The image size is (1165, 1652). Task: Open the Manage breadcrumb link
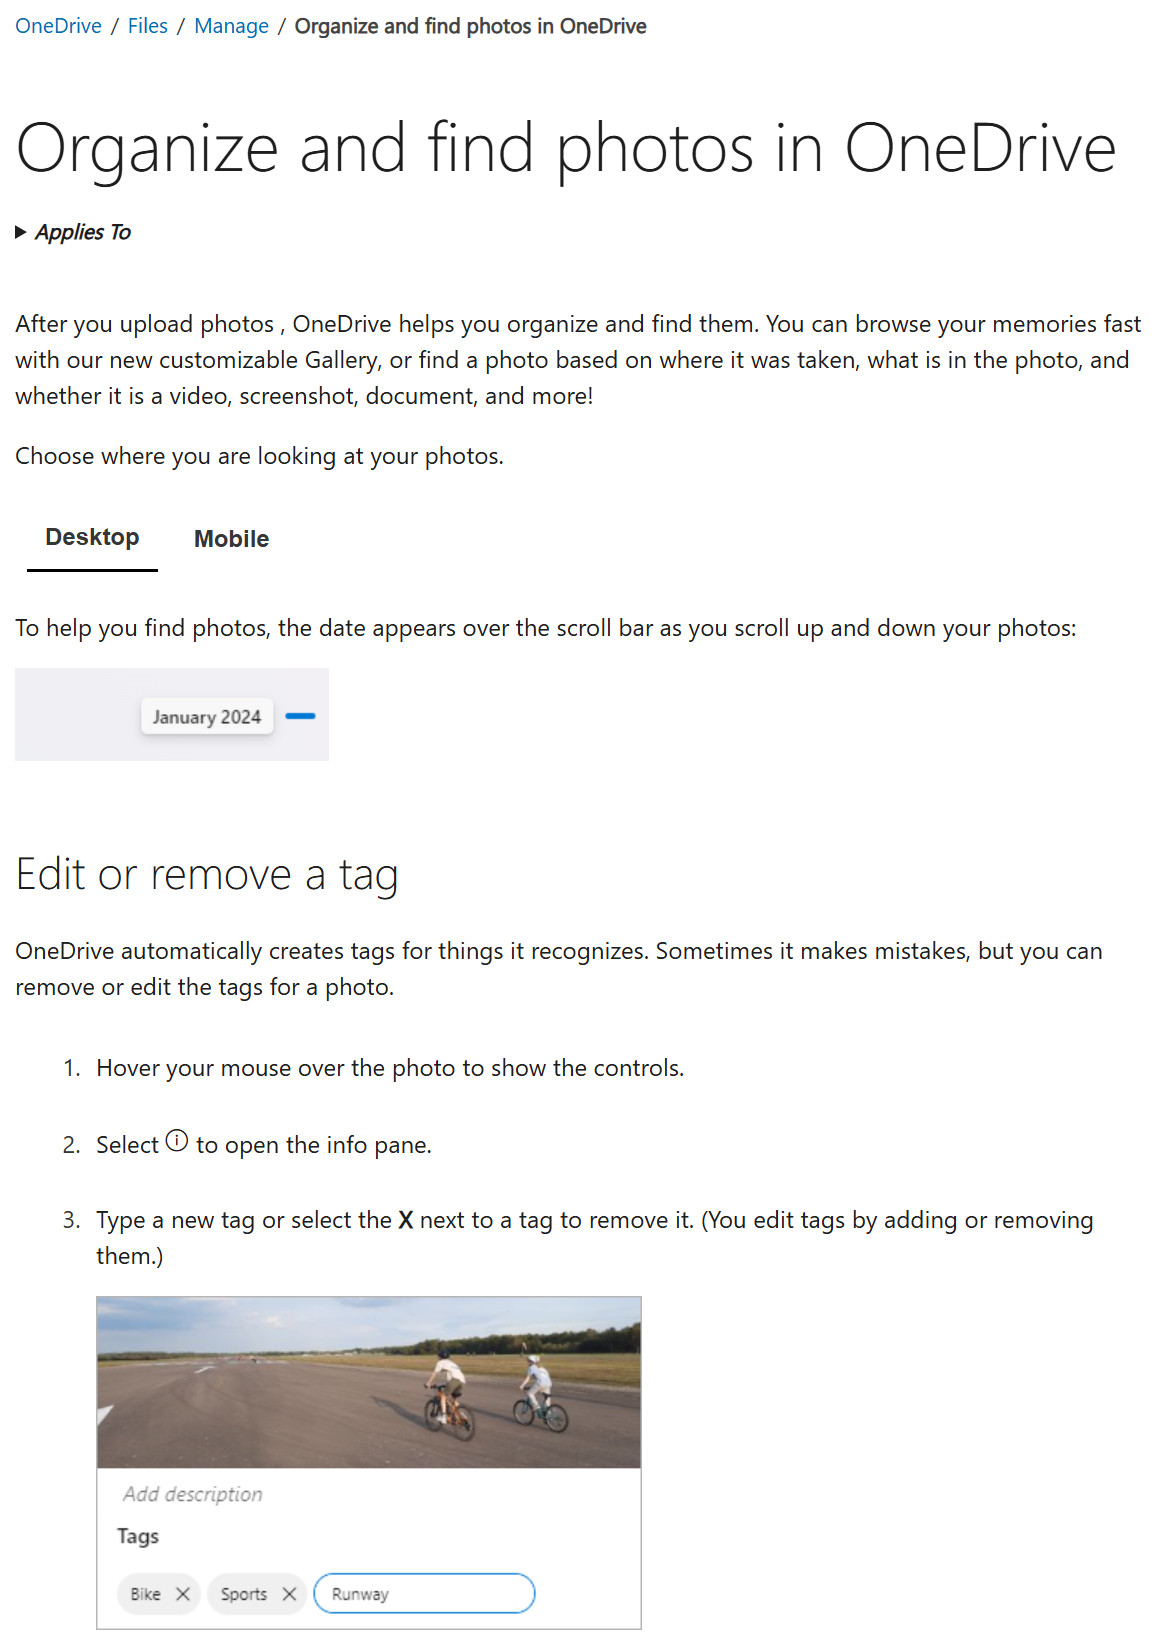tap(231, 26)
